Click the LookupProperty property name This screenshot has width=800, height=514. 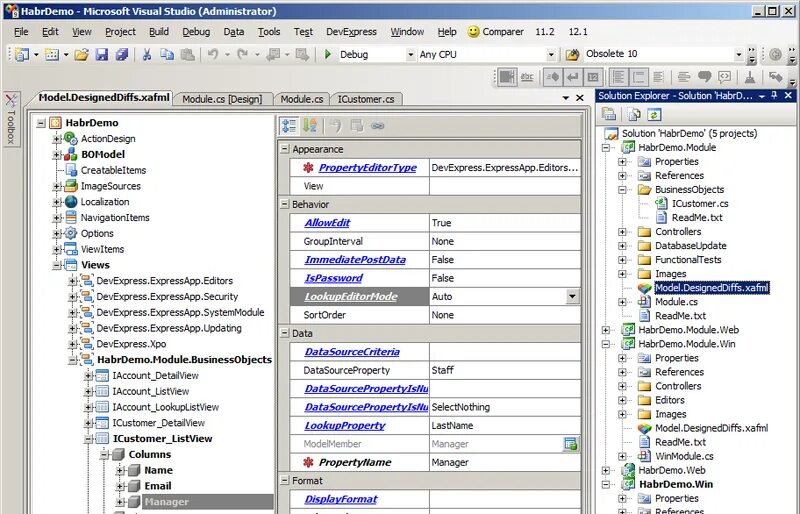(345, 426)
